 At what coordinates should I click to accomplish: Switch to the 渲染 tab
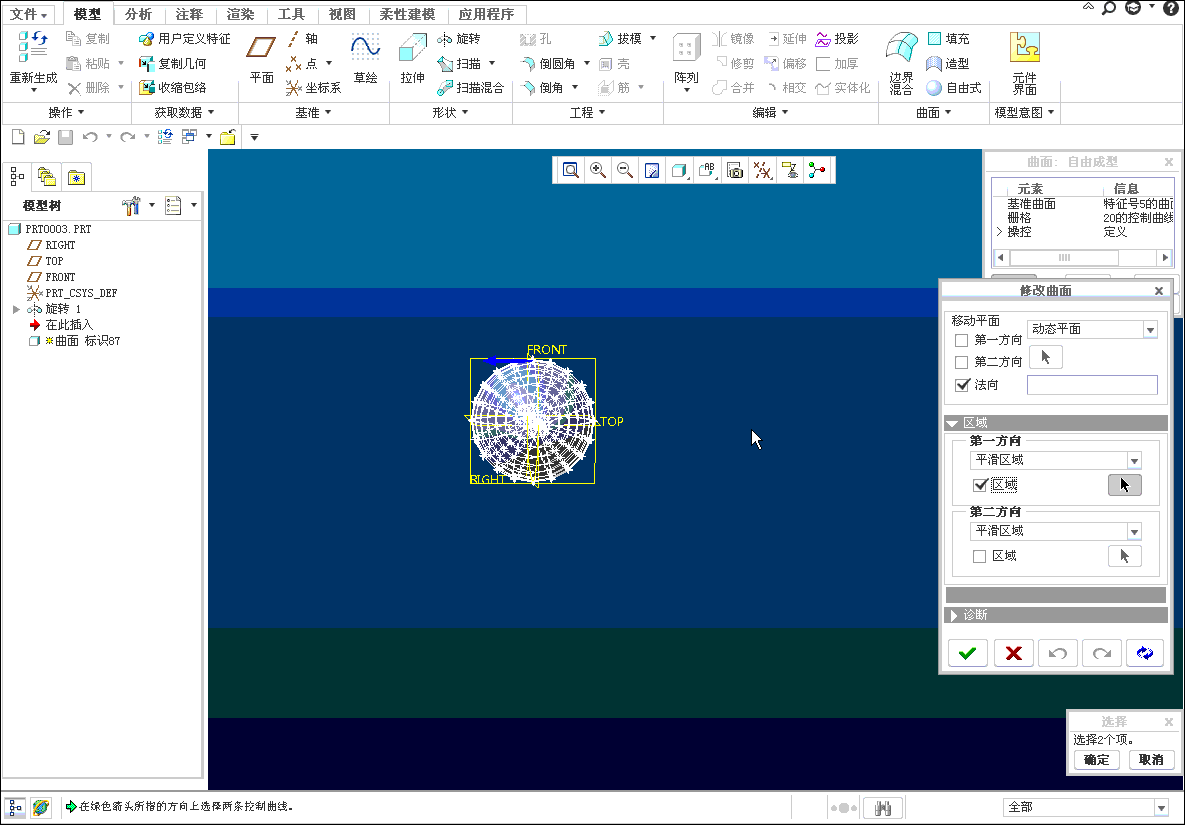(x=240, y=14)
